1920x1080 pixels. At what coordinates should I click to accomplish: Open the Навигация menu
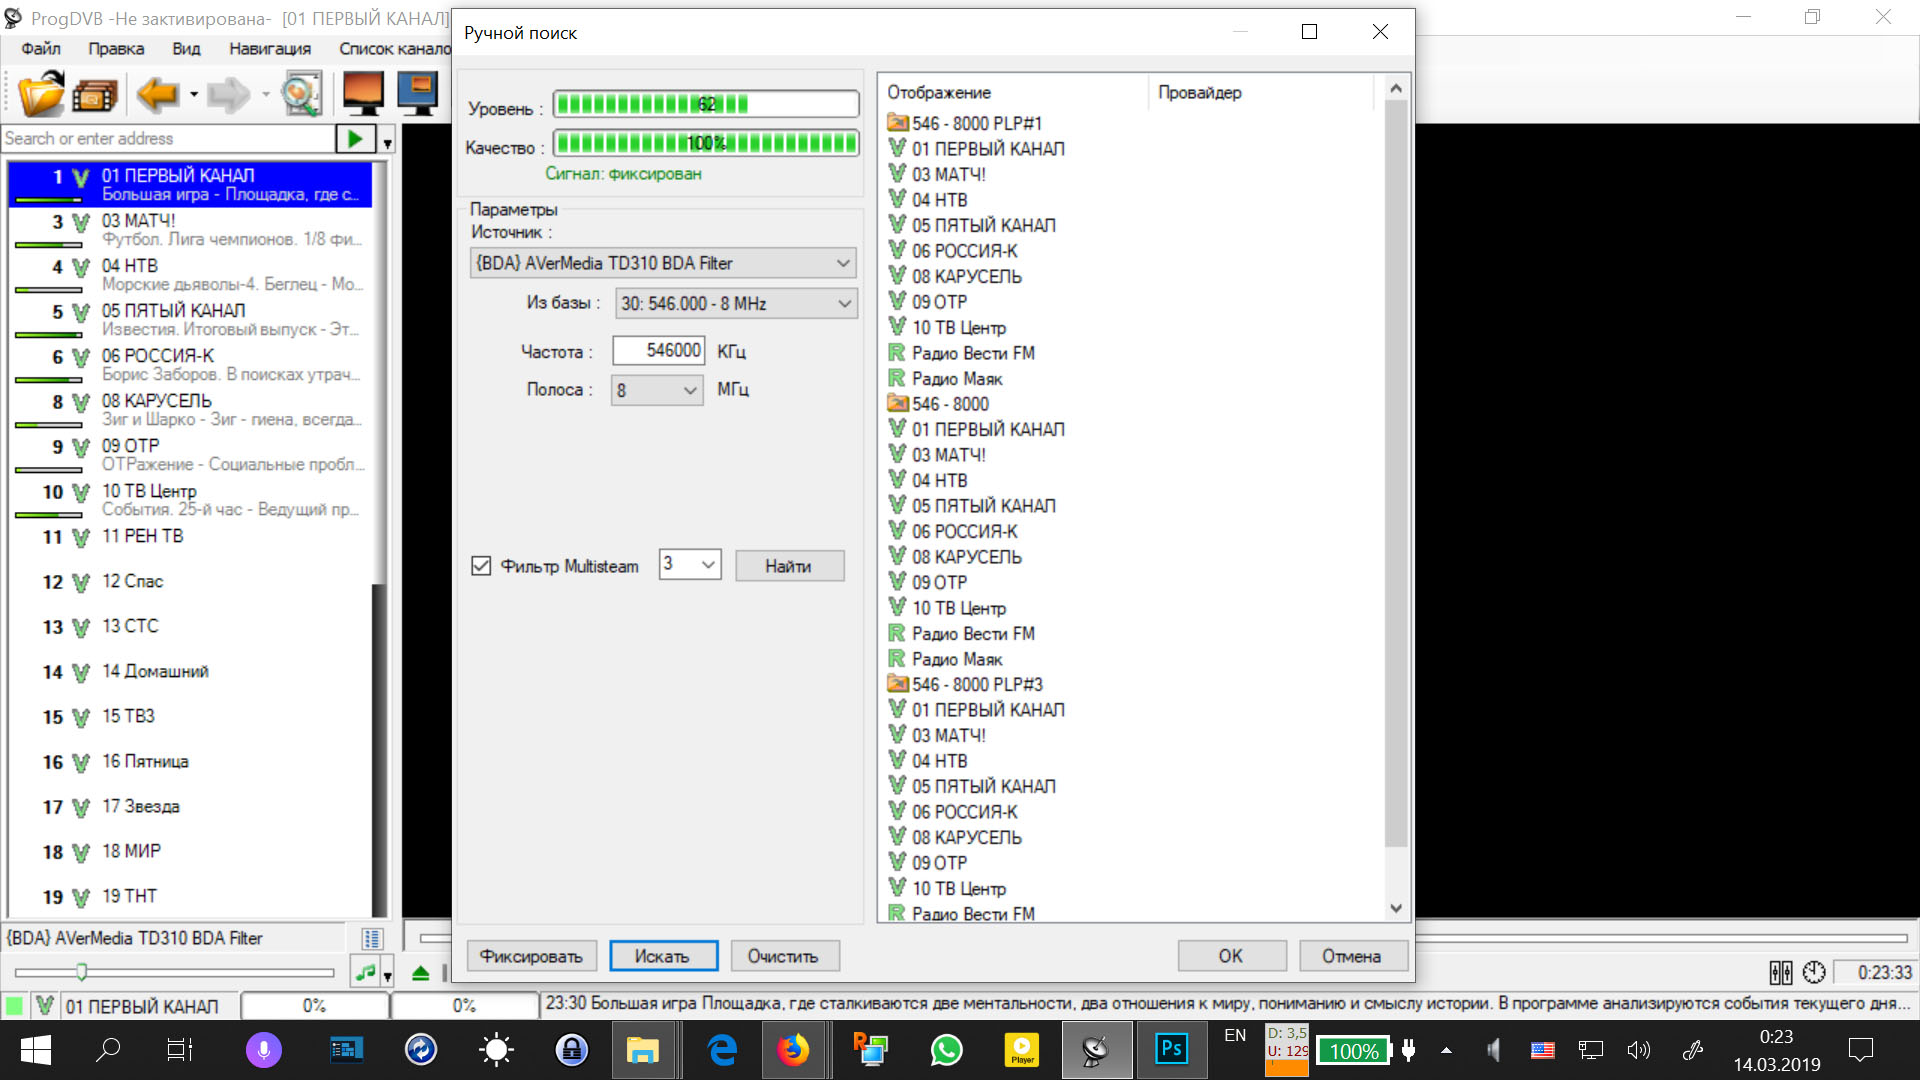pos(270,49)
